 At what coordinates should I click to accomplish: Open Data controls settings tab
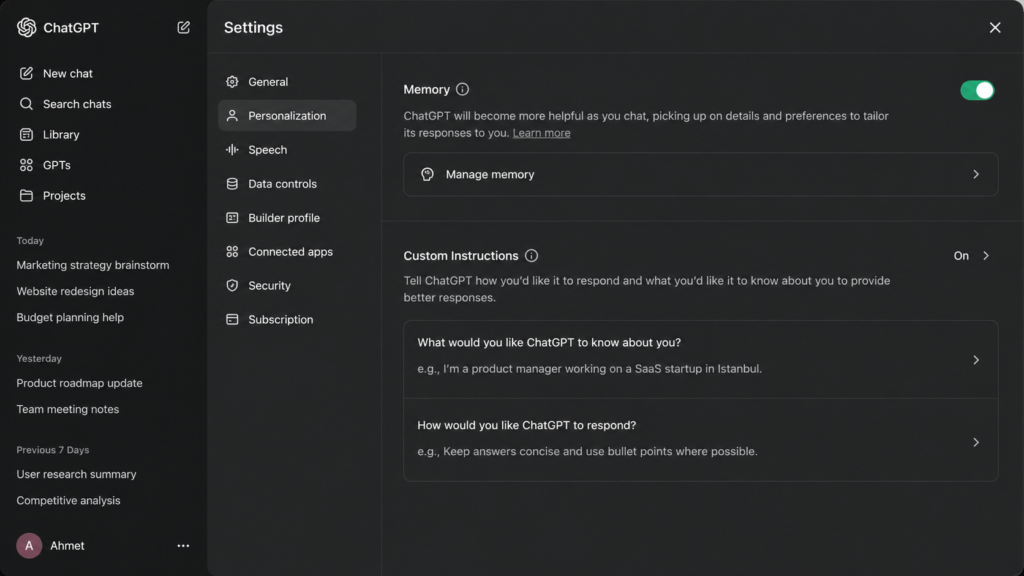click(287, 184)
